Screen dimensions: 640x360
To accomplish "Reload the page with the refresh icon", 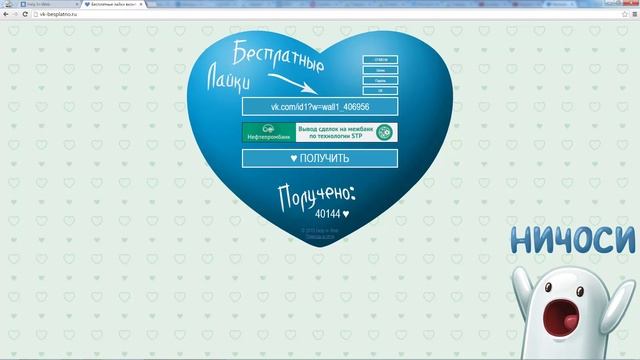I will [25, 14].
